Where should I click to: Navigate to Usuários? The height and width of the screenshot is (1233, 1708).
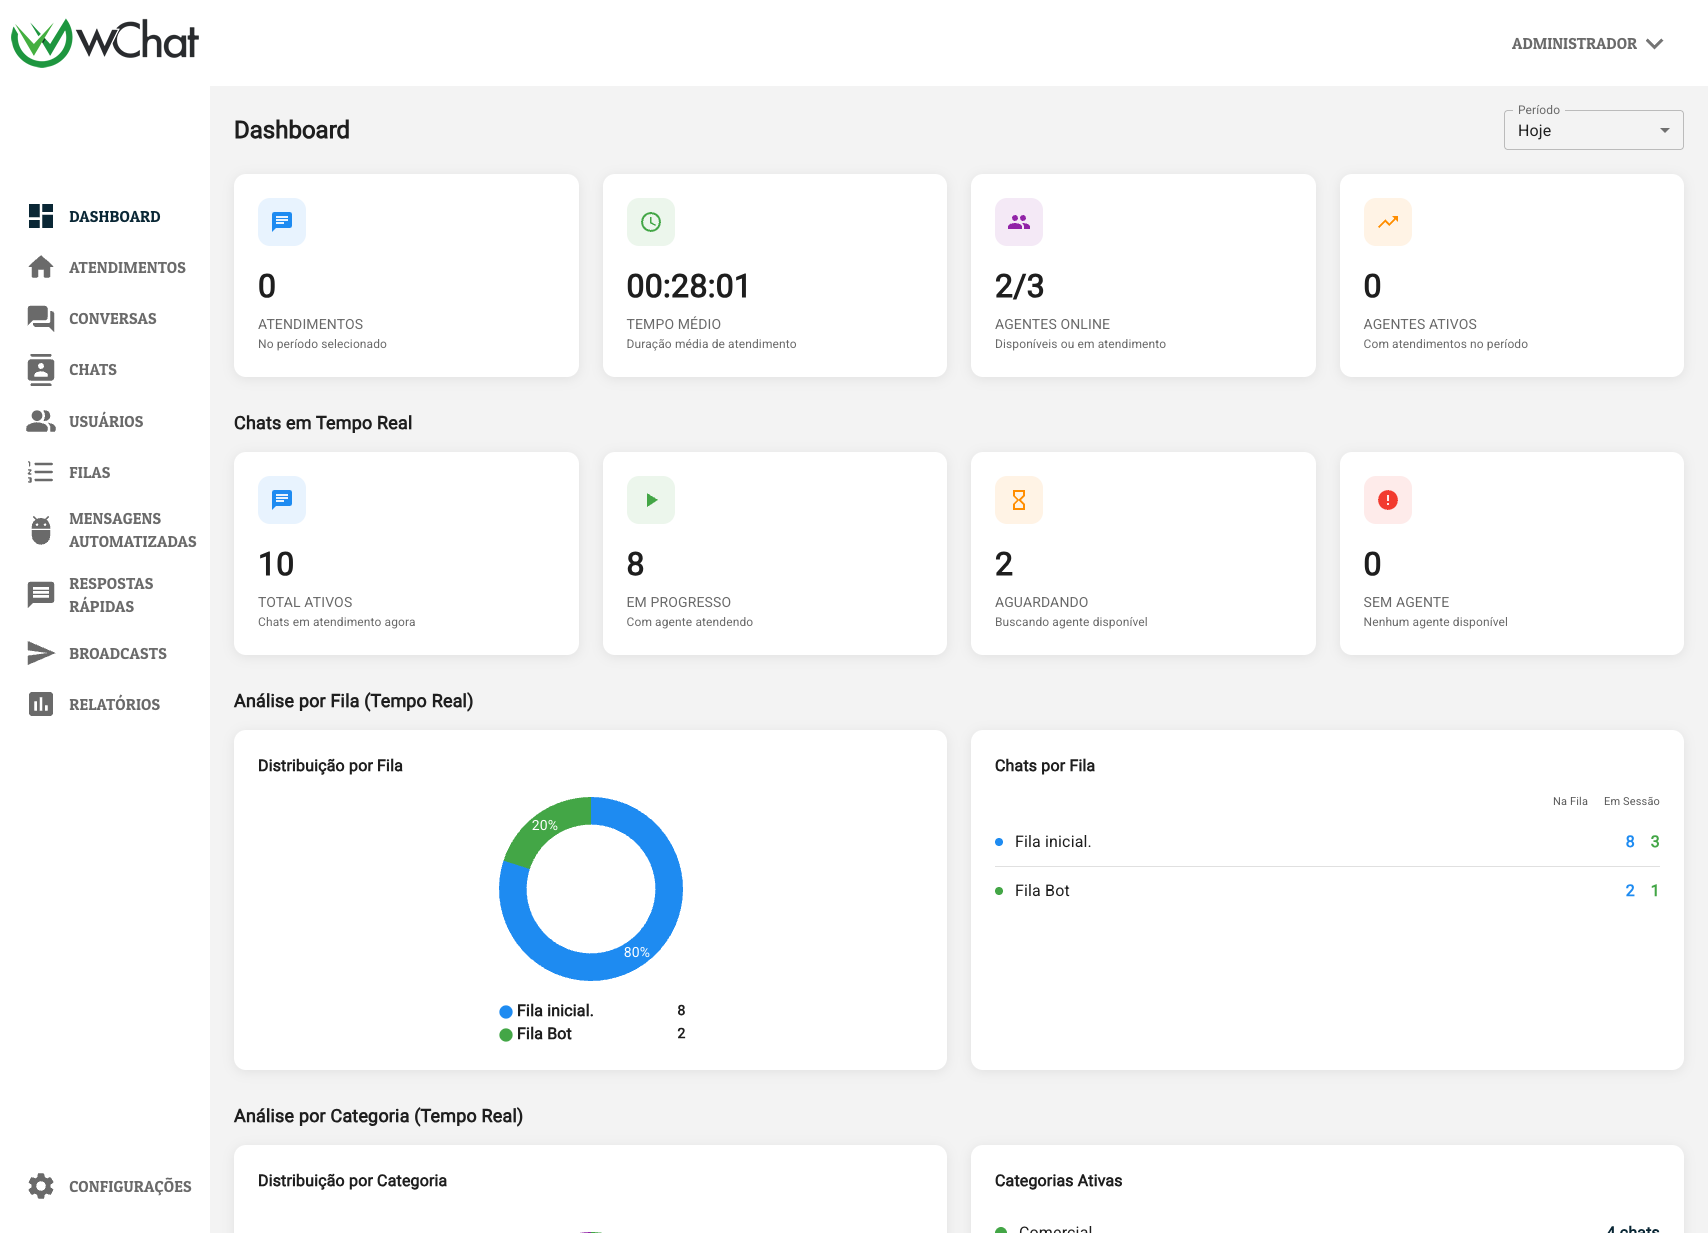(106, 421)
